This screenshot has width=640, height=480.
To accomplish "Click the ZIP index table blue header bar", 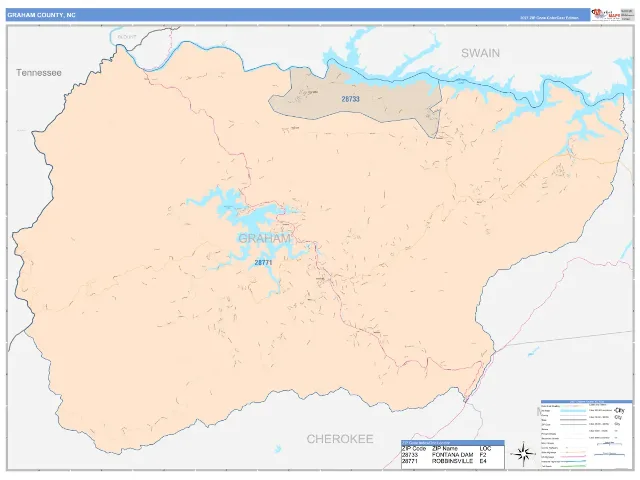I will coord(453,442).
